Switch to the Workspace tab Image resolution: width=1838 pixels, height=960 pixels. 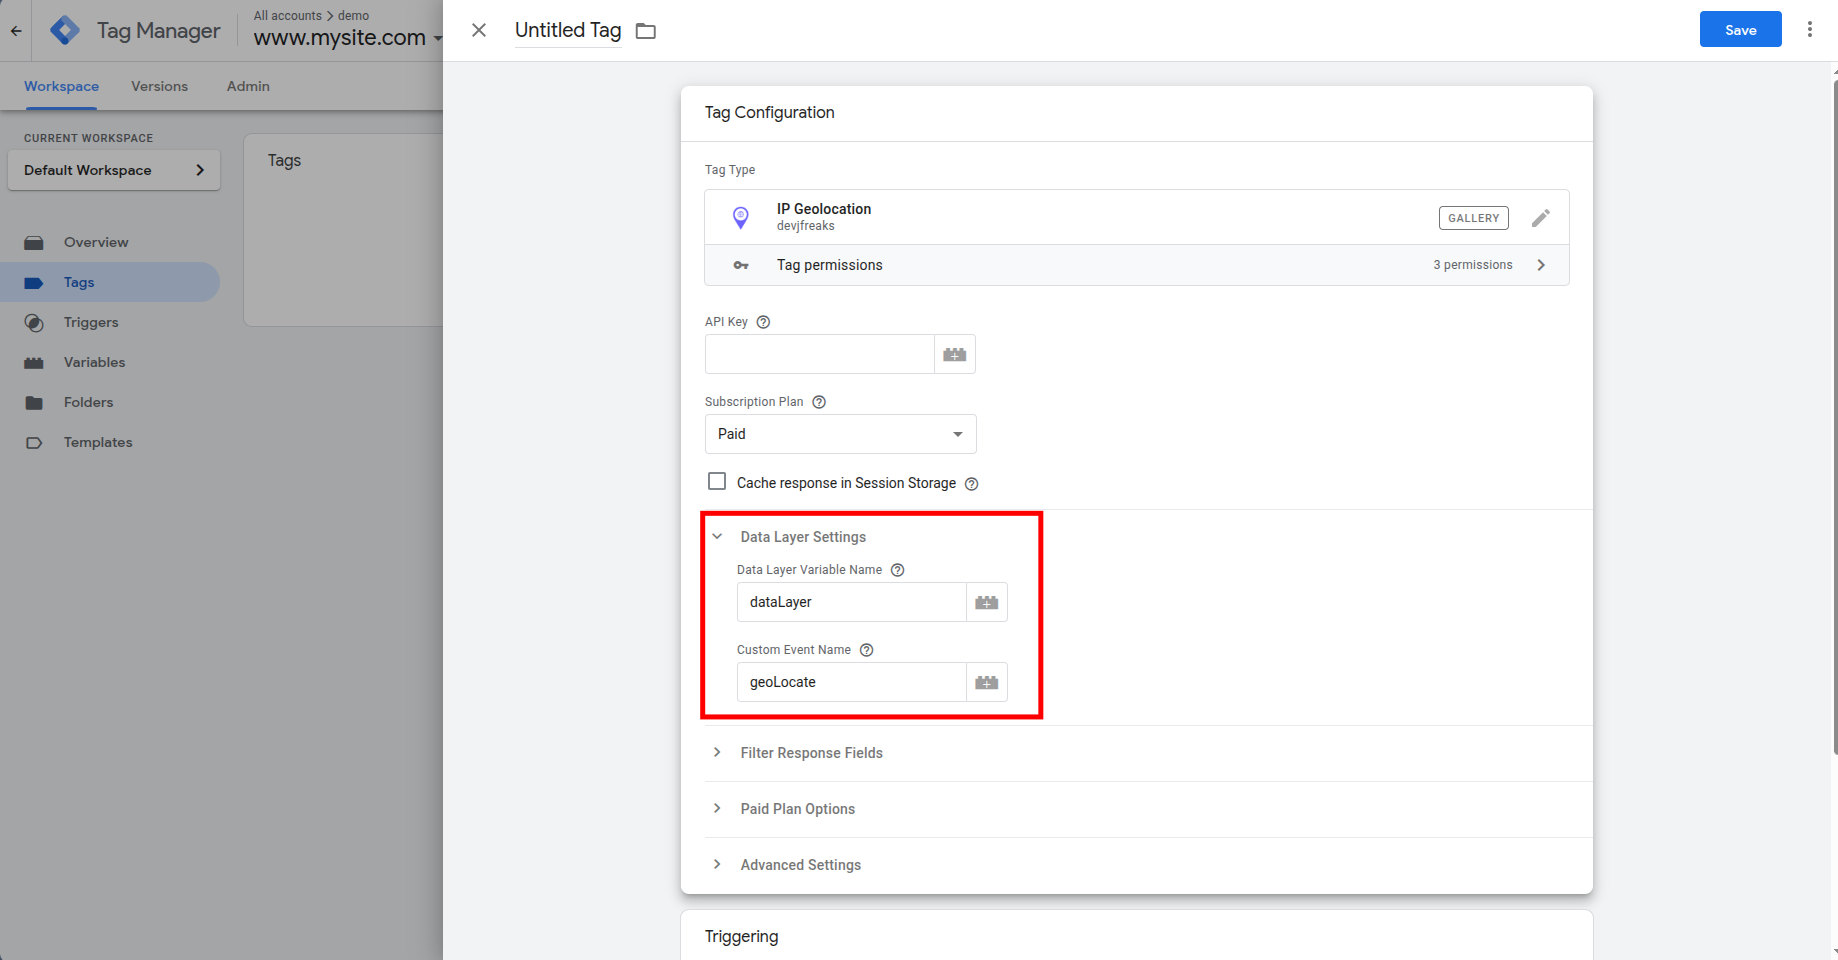point(61,86)
